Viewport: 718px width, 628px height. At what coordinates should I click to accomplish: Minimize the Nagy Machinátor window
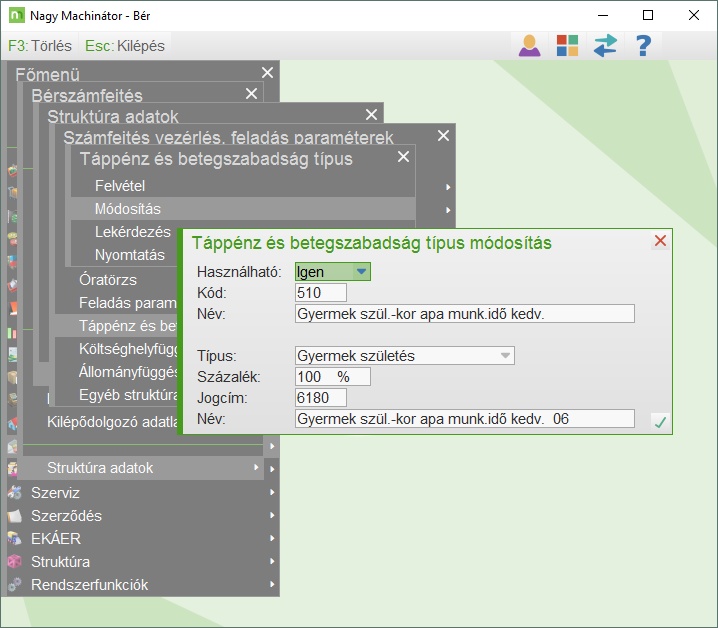(x=603, y=15)
